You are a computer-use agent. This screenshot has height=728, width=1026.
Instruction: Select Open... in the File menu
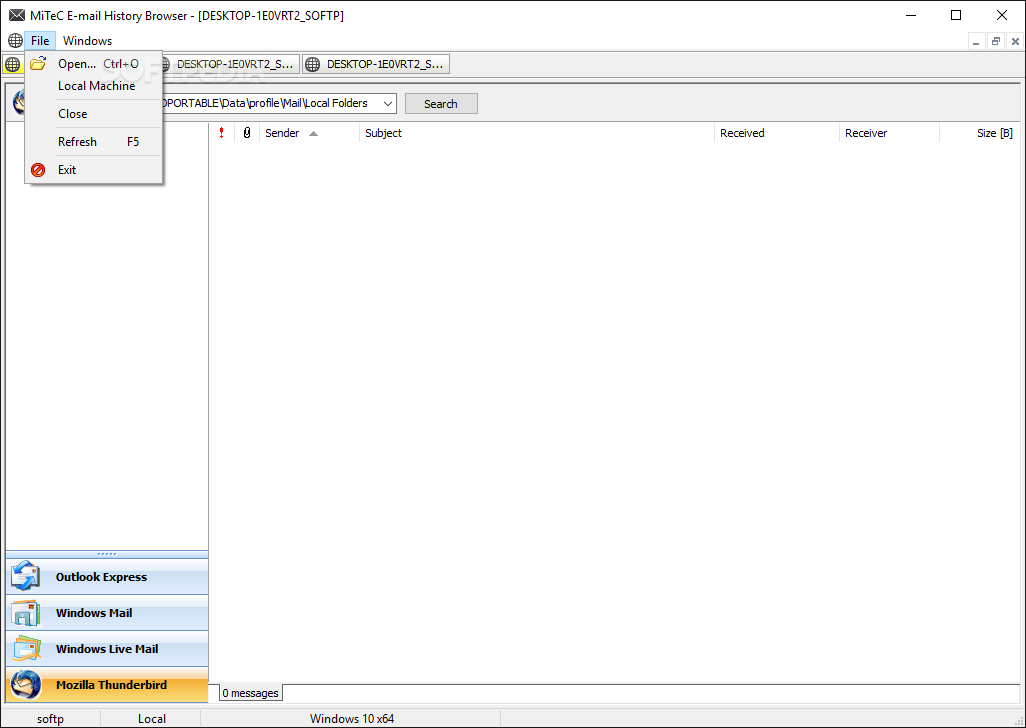[94, 63]
